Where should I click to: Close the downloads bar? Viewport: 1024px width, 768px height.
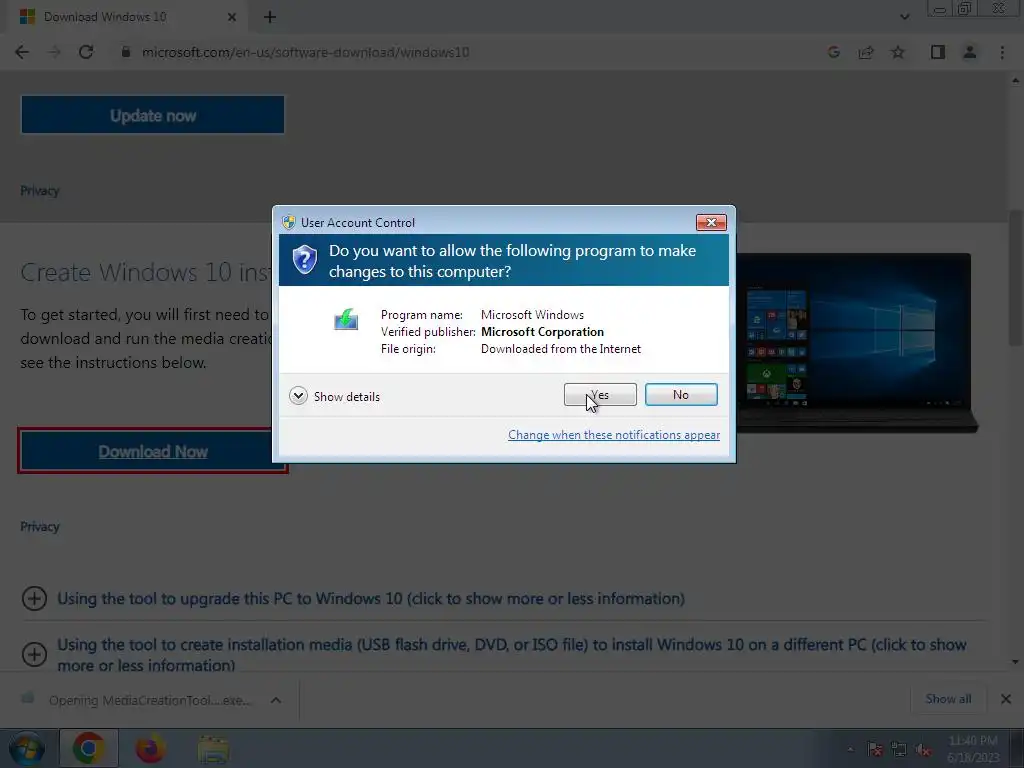(1006, 699)
